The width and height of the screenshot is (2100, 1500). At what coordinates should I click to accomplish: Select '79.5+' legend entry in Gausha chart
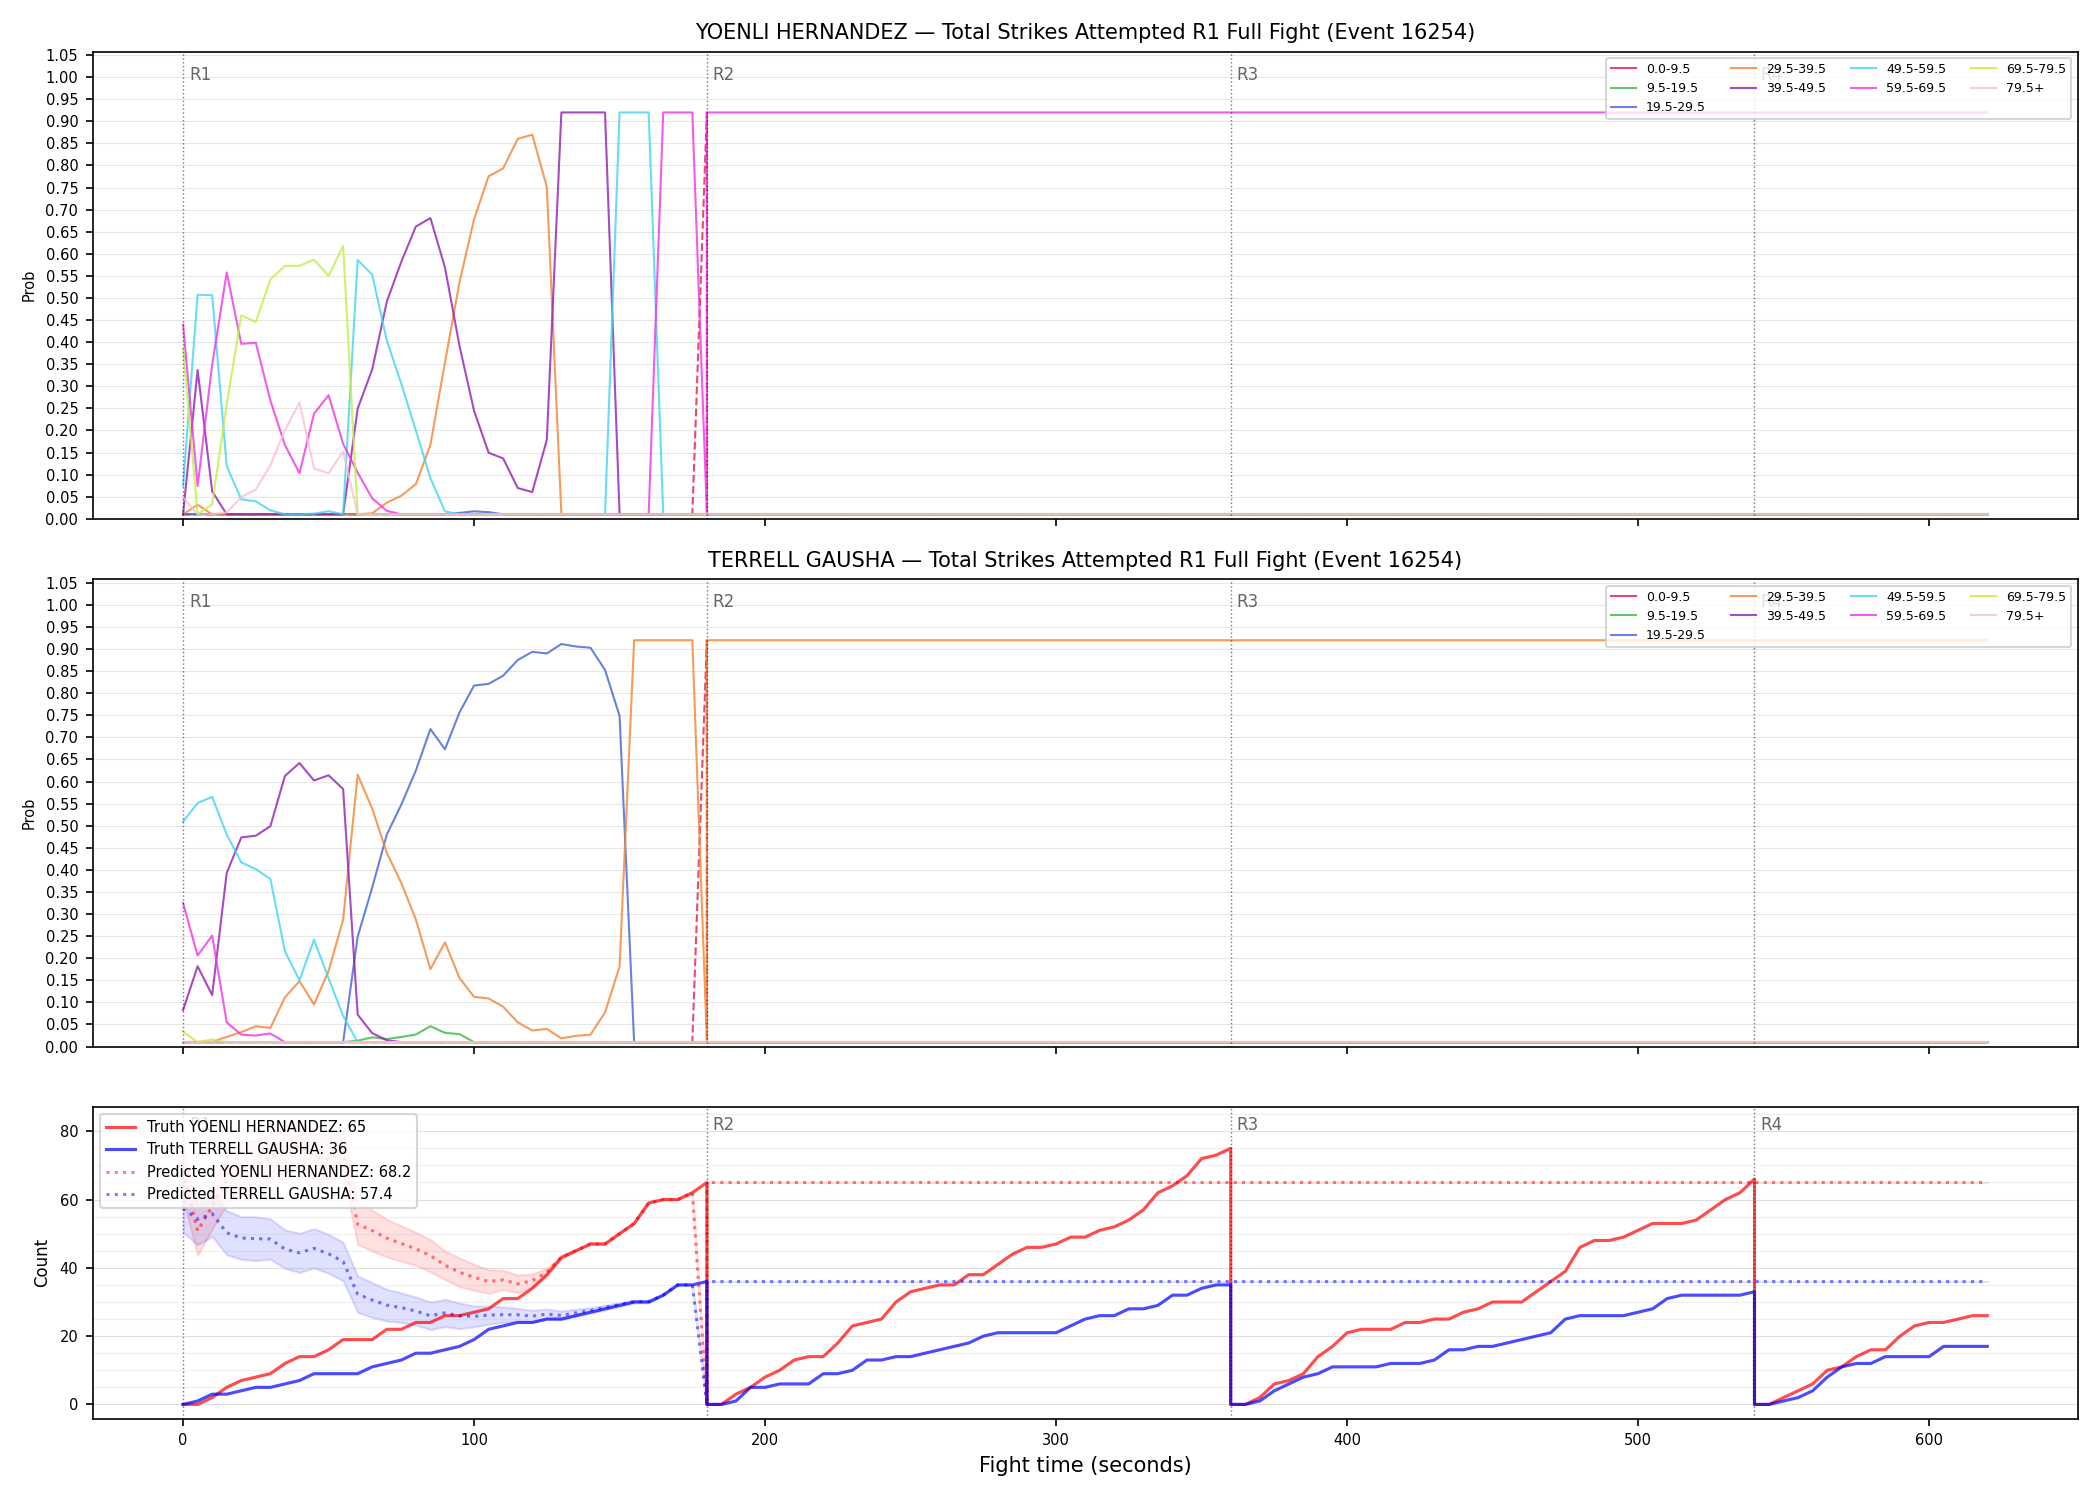pyautogui.click(x=2007, y=616)
